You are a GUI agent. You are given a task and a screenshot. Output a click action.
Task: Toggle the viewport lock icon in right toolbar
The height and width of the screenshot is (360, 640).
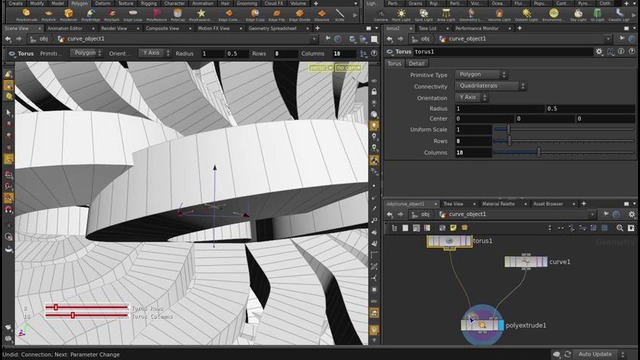tap(374, 92)
